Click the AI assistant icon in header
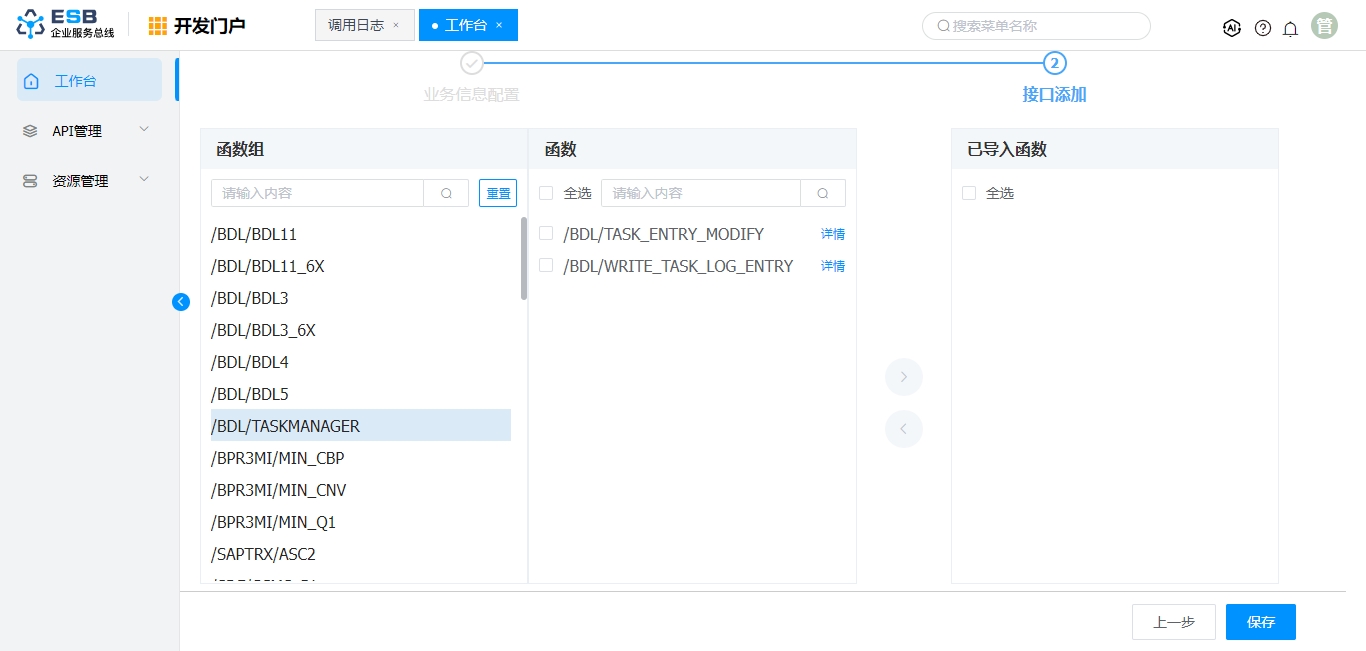The width and height of the screenshot is (1366, 651). coord(1232,28)
